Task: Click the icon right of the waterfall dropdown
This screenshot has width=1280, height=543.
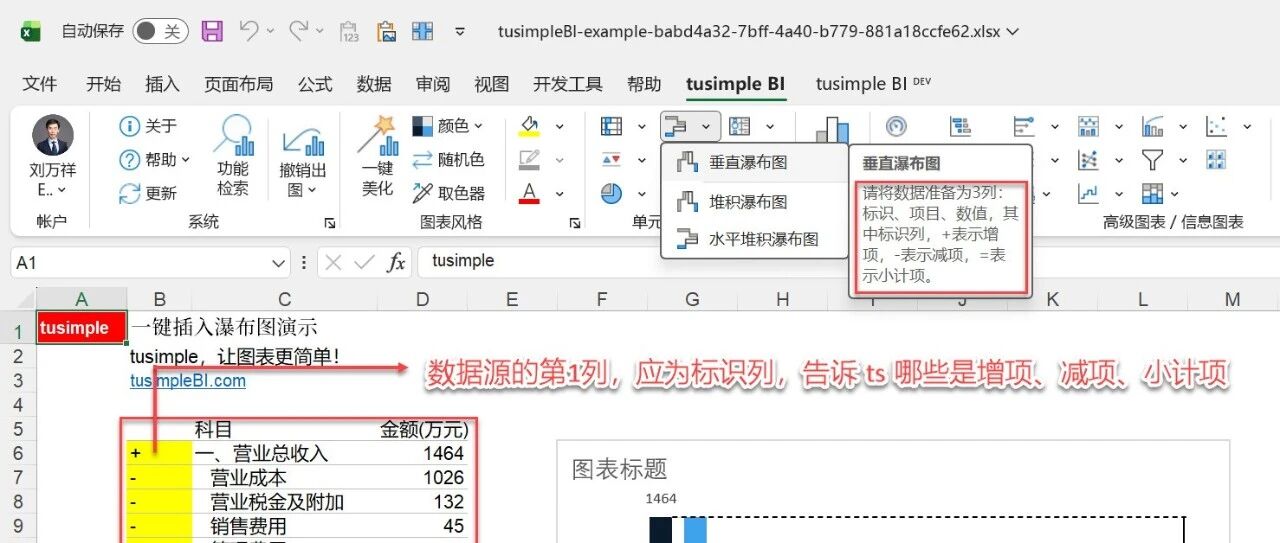Action: pos(739,126)
